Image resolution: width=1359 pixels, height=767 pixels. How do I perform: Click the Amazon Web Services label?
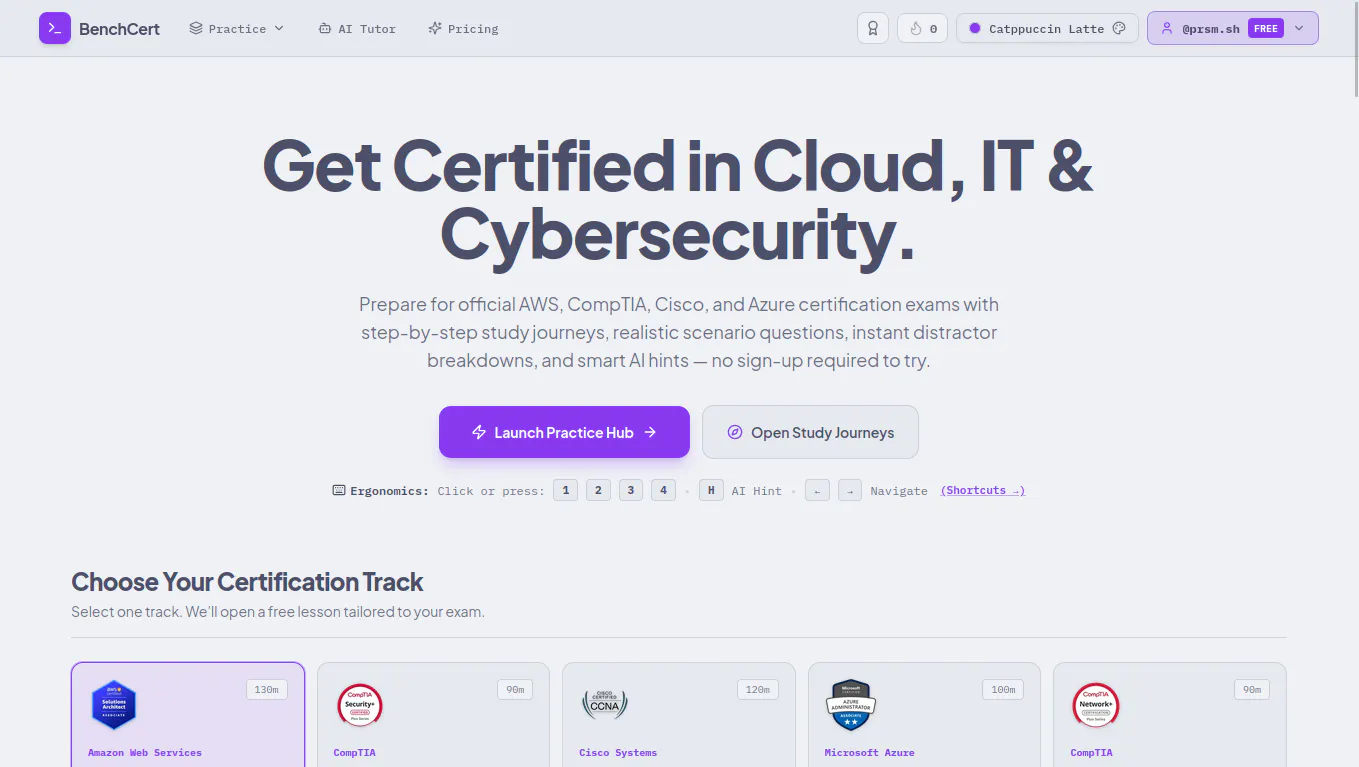point(145,752)
